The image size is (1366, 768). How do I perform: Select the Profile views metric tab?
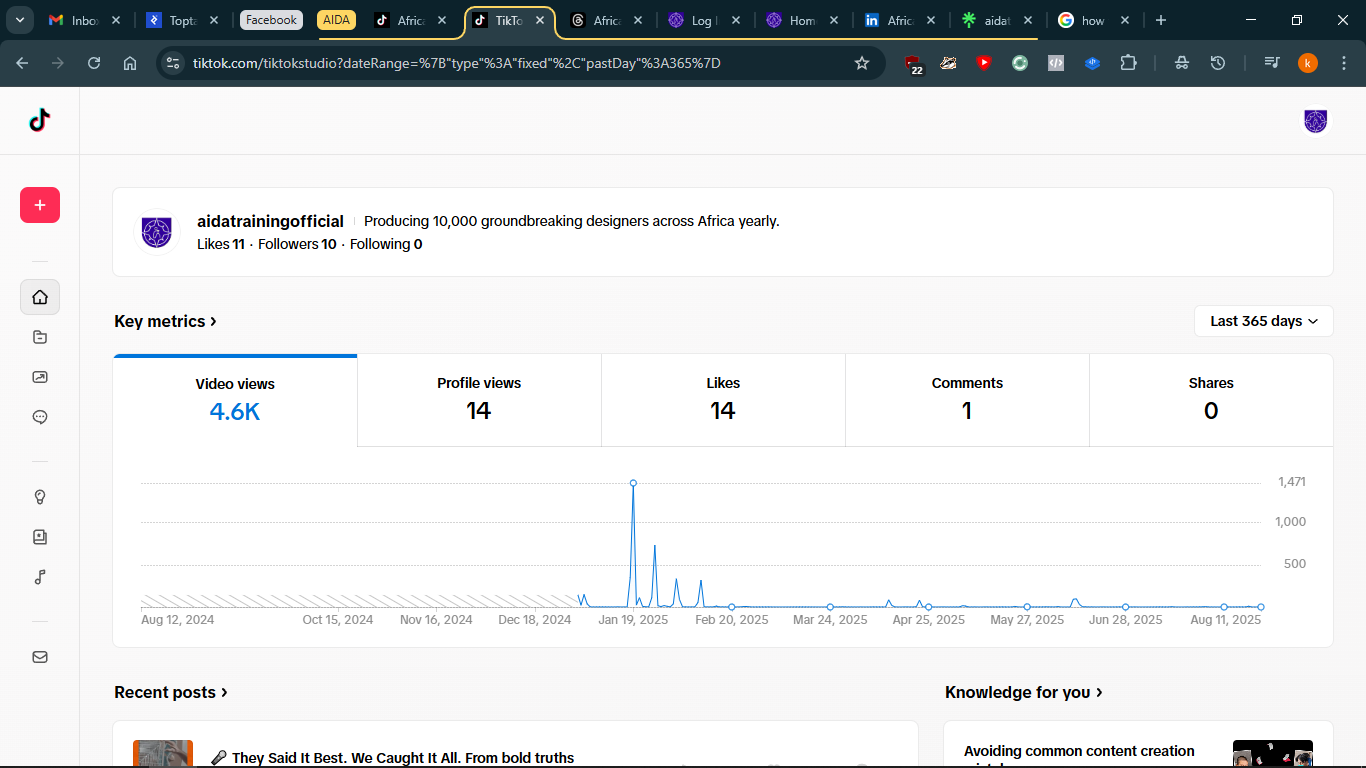tap(479, 399)
